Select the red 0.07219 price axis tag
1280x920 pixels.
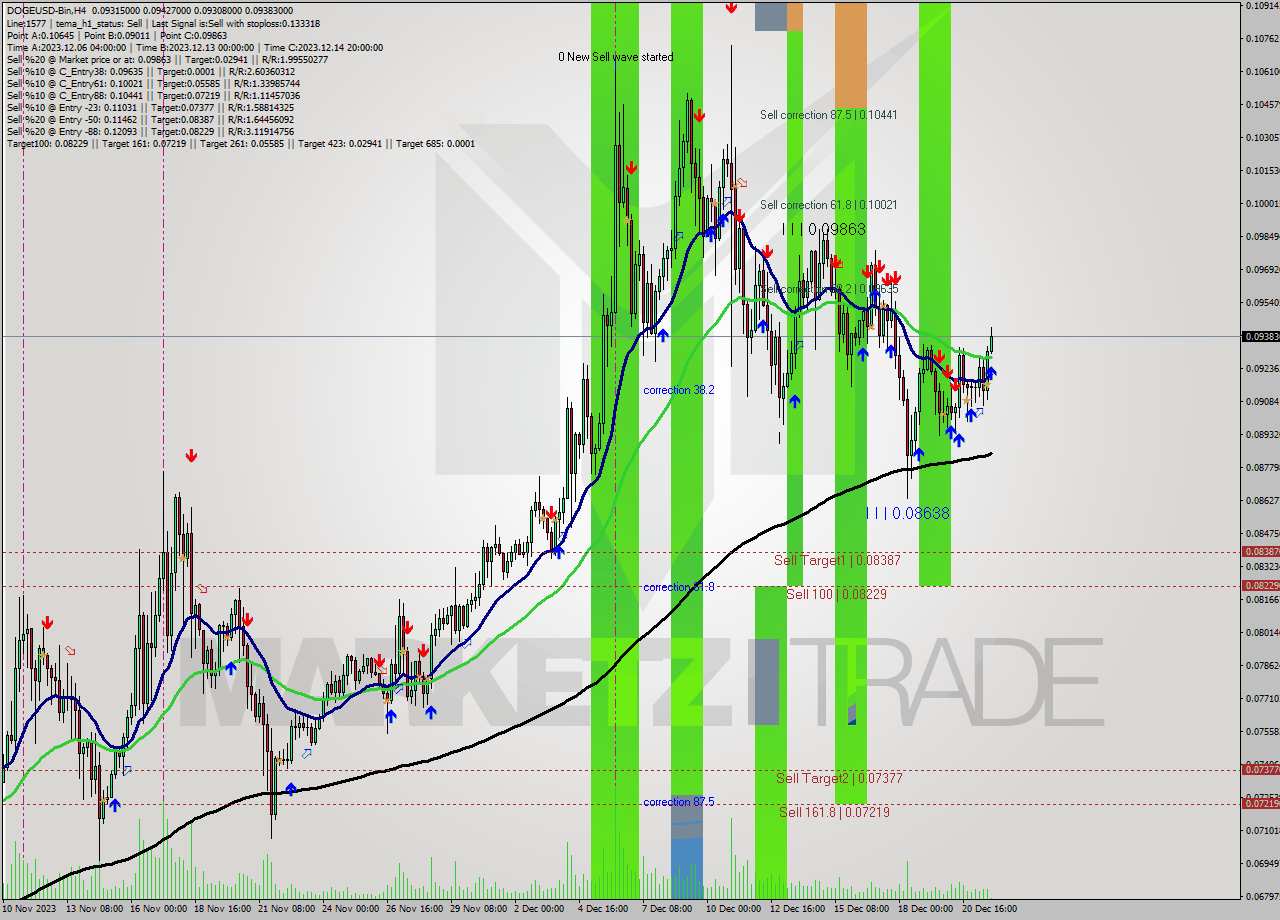[x=1260, y=804]
